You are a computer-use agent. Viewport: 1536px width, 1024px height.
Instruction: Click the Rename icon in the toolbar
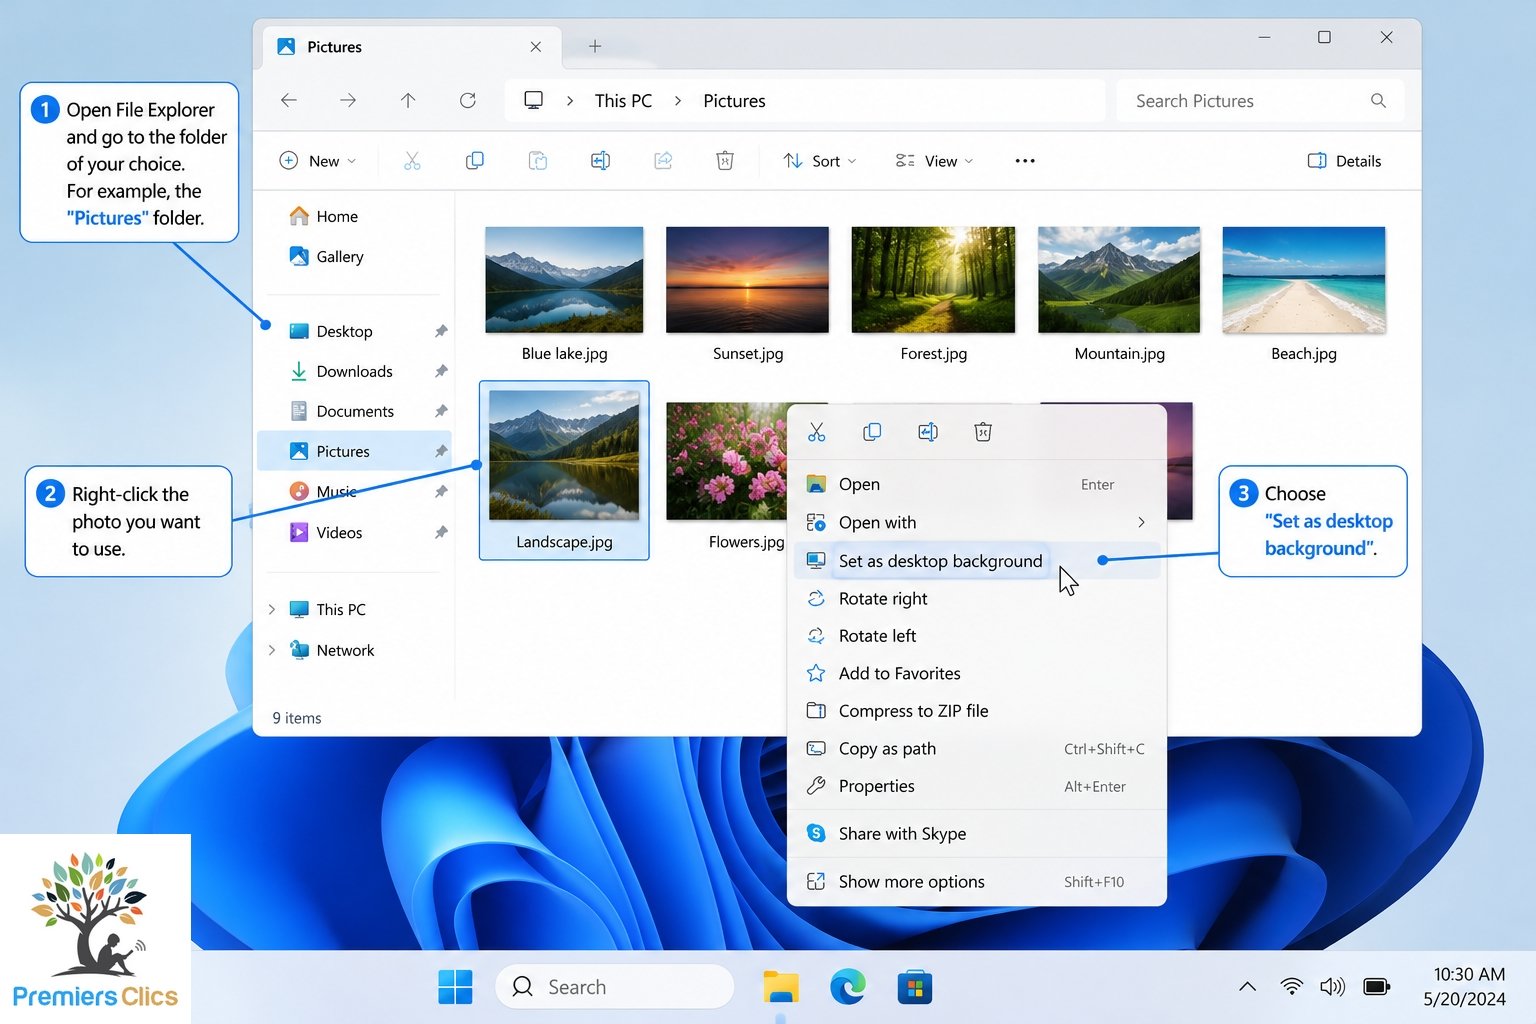[x=600, y=161]
